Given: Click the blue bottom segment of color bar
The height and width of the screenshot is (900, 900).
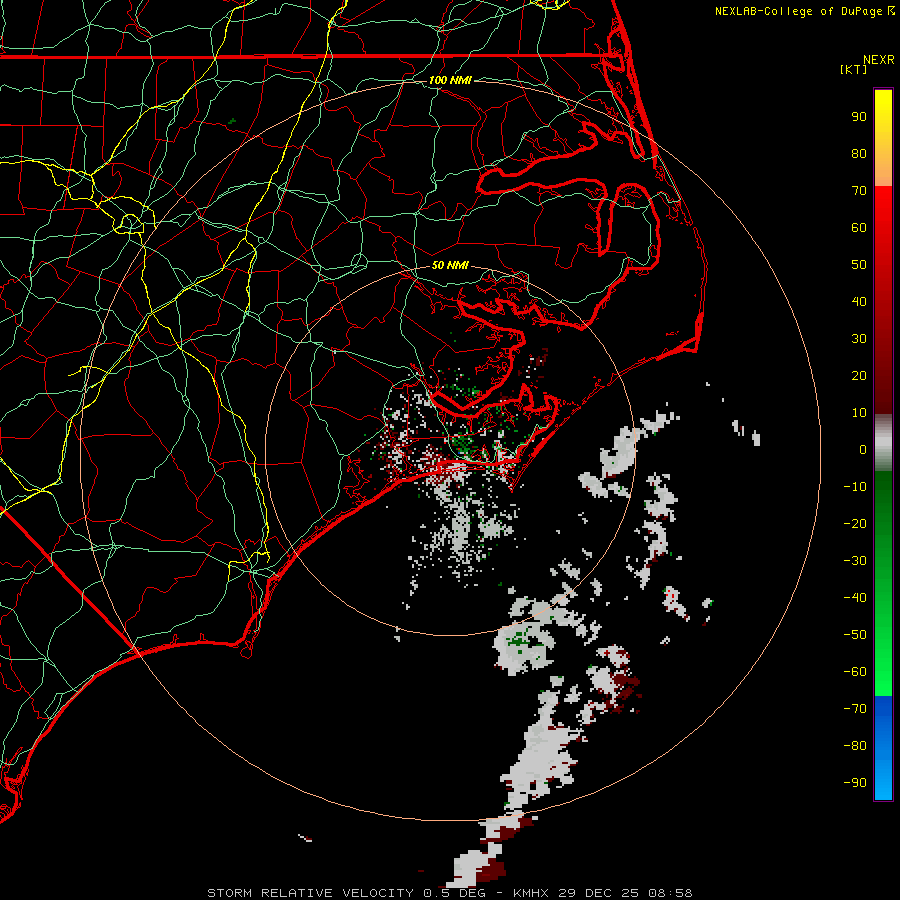Looking at the screenshot, I should tap(883, 747).
